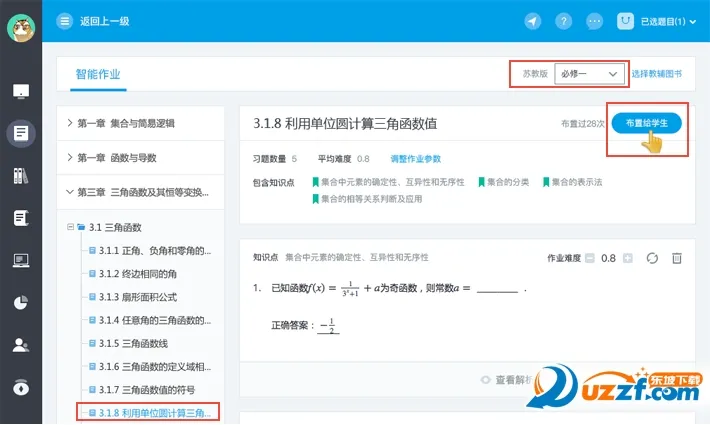The image size is (710, 425).
Task: Select the homework document sidebar icon
Action: 21,133
